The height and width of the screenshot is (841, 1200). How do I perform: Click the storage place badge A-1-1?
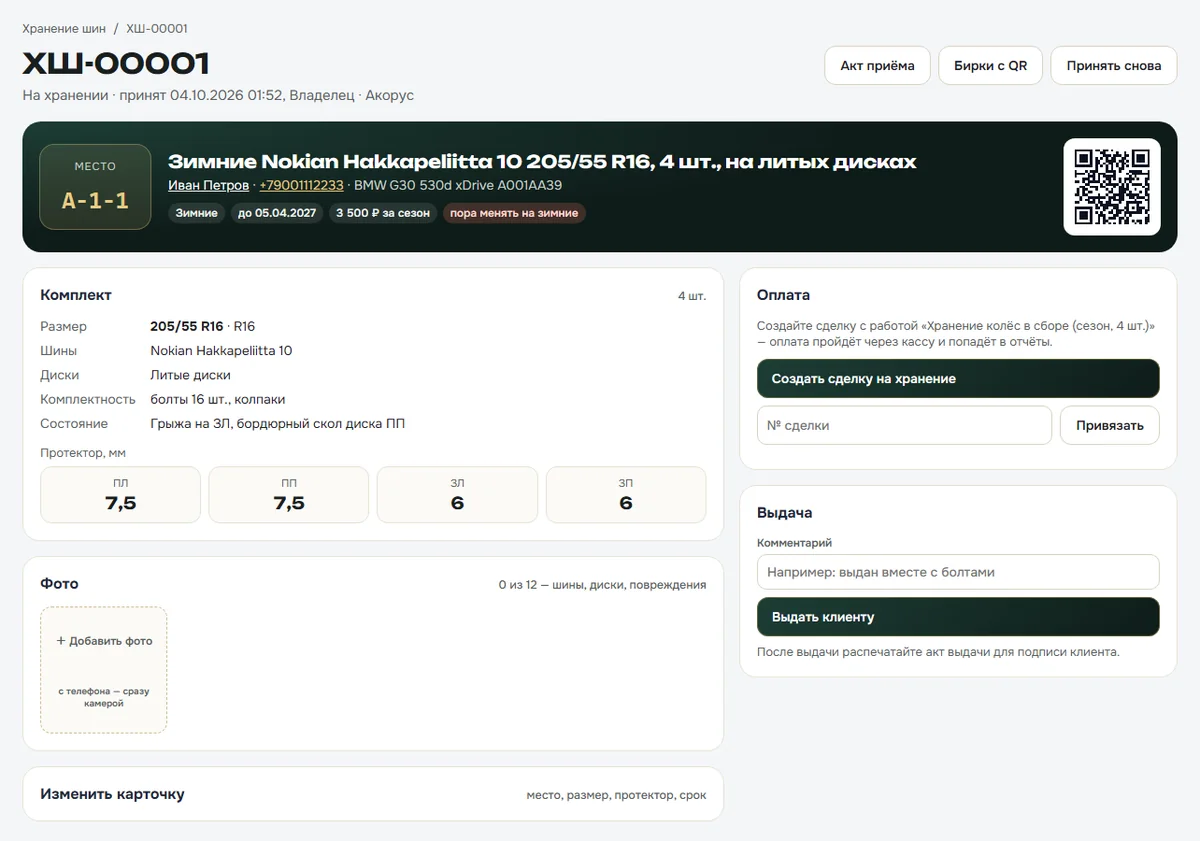[x=95, y=187]
